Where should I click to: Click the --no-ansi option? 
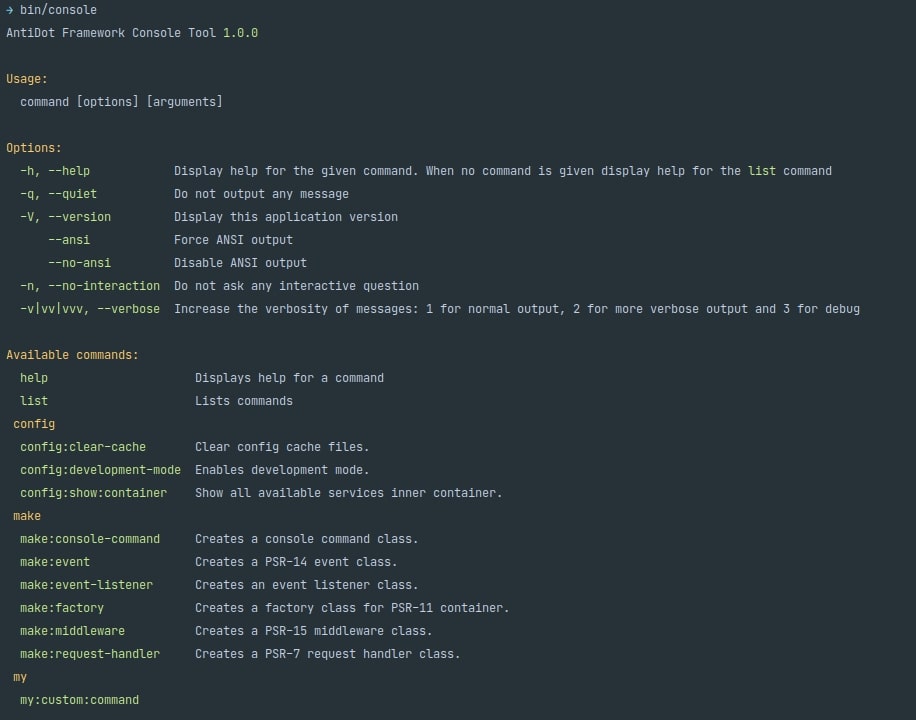[x=79, y=263]
